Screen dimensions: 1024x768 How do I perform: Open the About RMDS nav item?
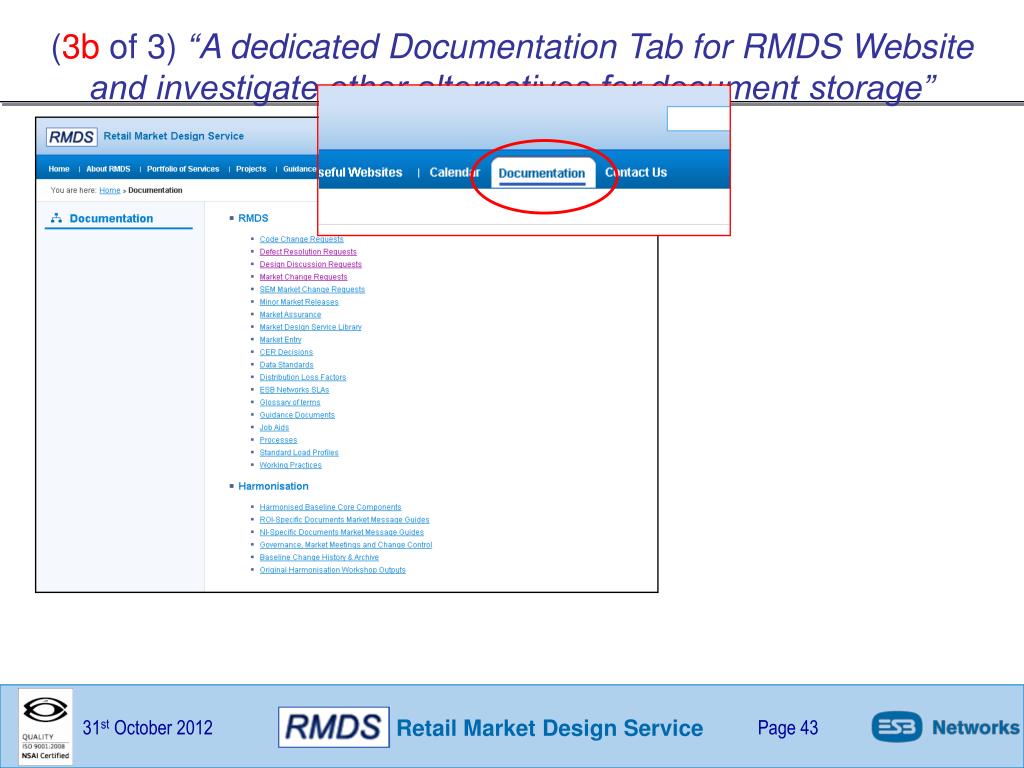(x=108, y=169)
